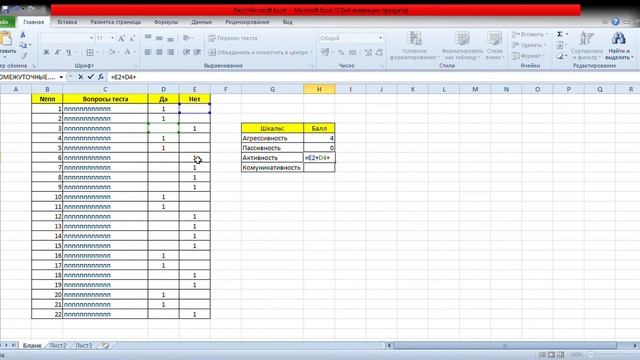Open Sort and Filter (Сортировка и фильтр)

[x=587, y=46]
